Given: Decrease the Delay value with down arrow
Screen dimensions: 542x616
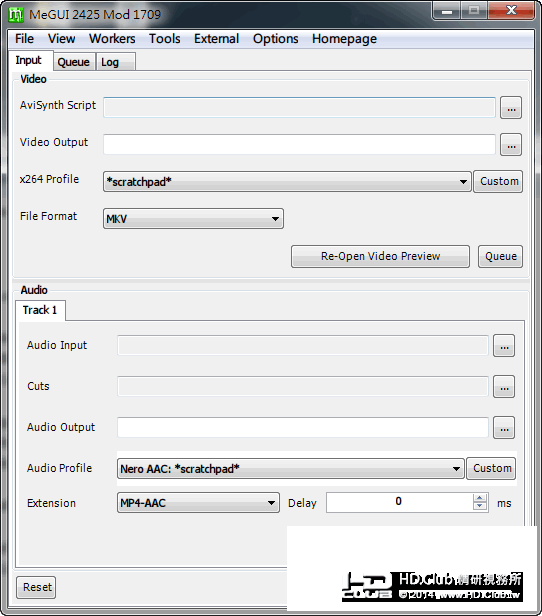Looking at the screenshot, I should click(479, 506).
